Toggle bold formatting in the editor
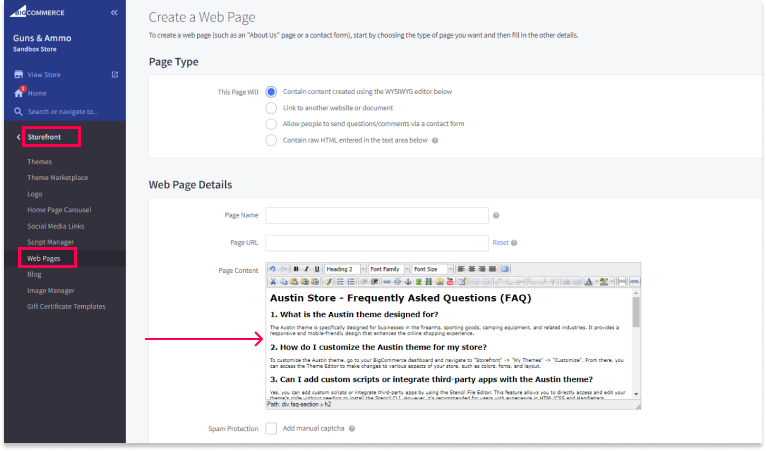 (296, 269)
